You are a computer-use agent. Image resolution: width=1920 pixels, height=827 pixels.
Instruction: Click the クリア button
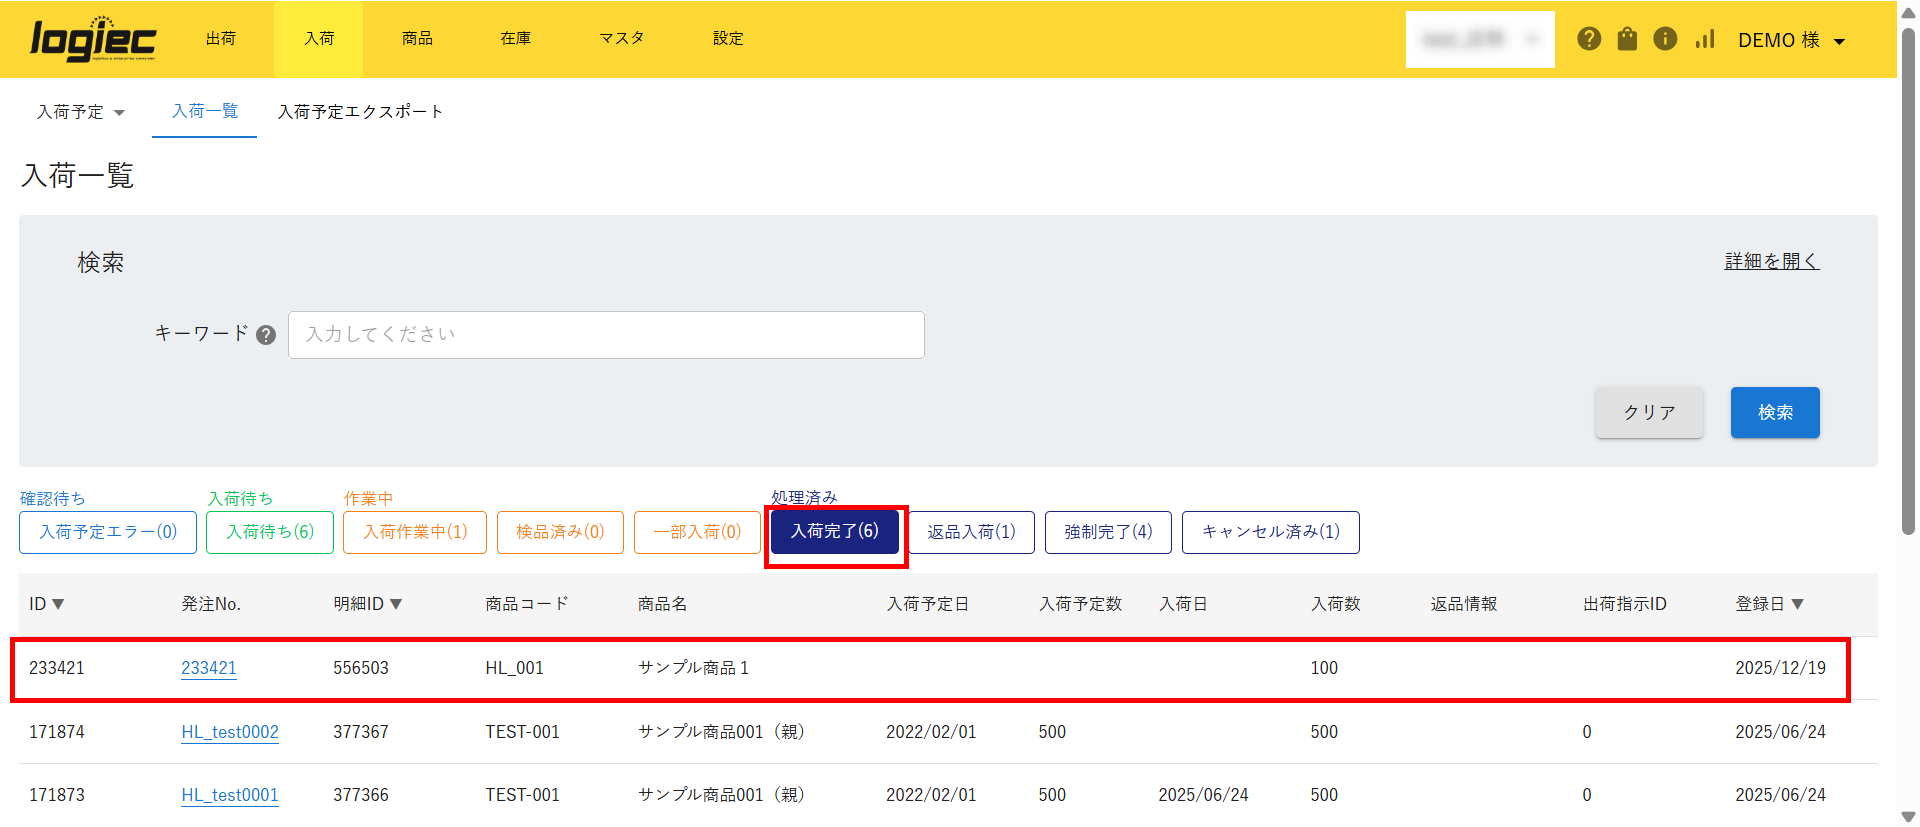point(1649,412)
